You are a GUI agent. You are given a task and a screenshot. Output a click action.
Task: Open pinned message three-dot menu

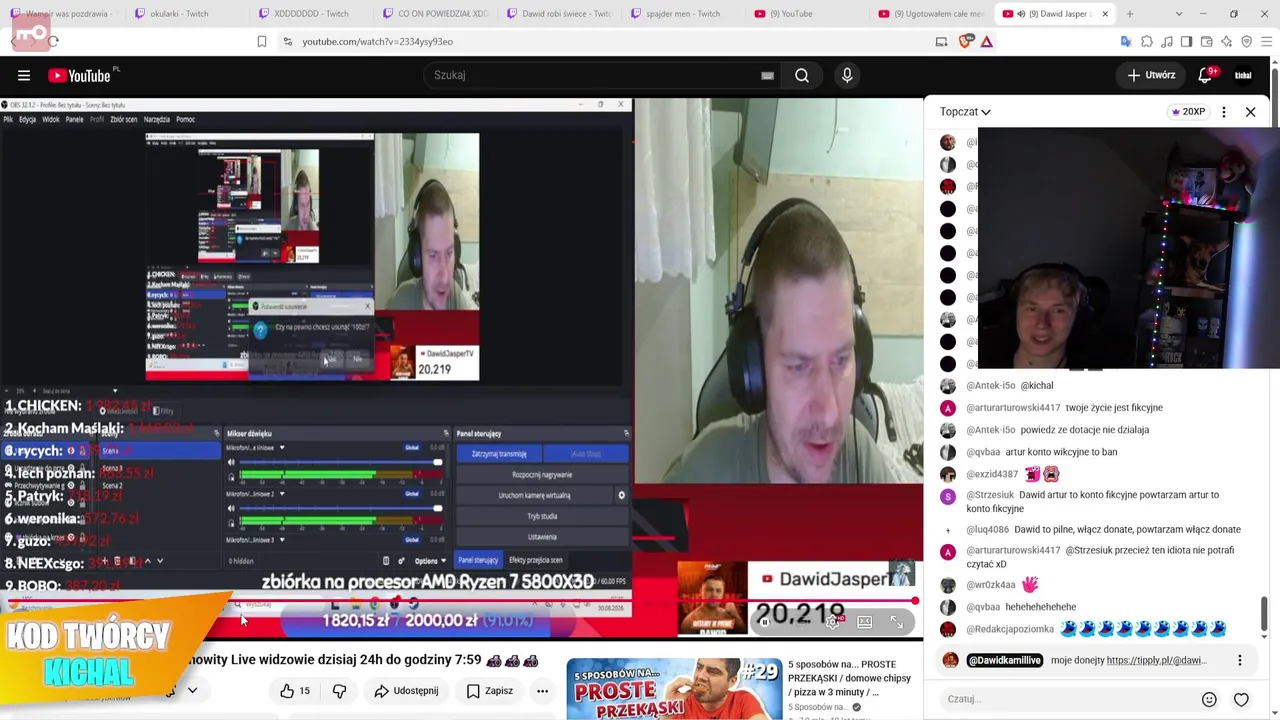(x=1240, y=660)
